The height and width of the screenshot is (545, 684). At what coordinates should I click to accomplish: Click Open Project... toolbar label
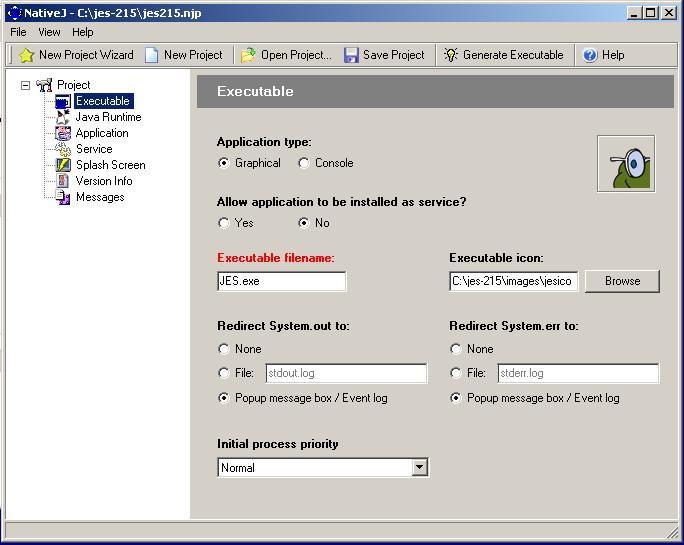[x=296, y=55]
